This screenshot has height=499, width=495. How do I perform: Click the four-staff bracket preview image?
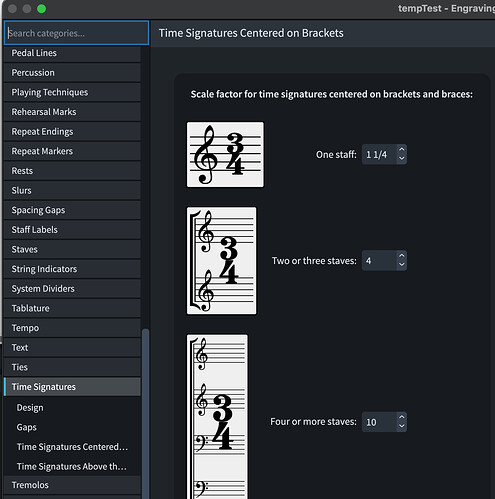217,417
